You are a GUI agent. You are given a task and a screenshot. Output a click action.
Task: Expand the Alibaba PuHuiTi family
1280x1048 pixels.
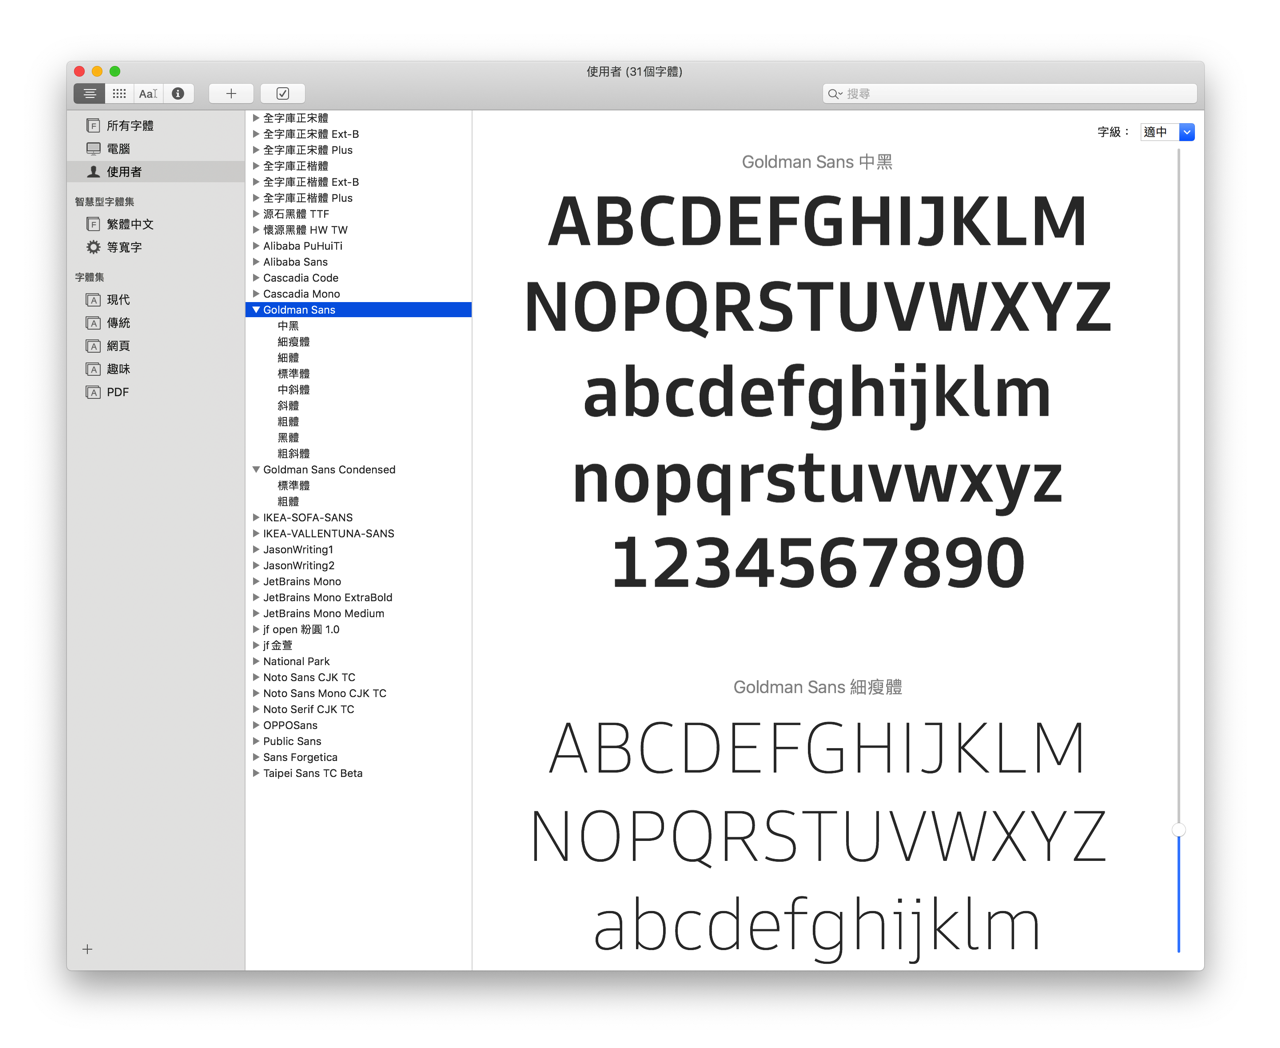[x=256, y=246]
